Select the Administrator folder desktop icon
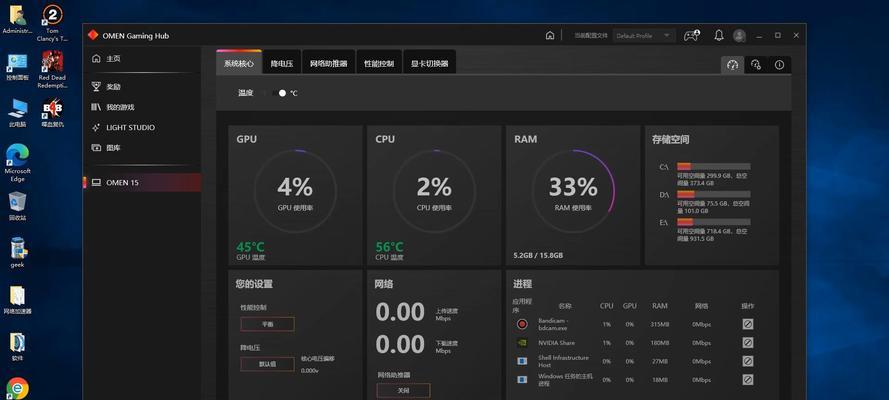Image resolution: width=889 pixels, height=400 pixels. [x=17, y=20]
